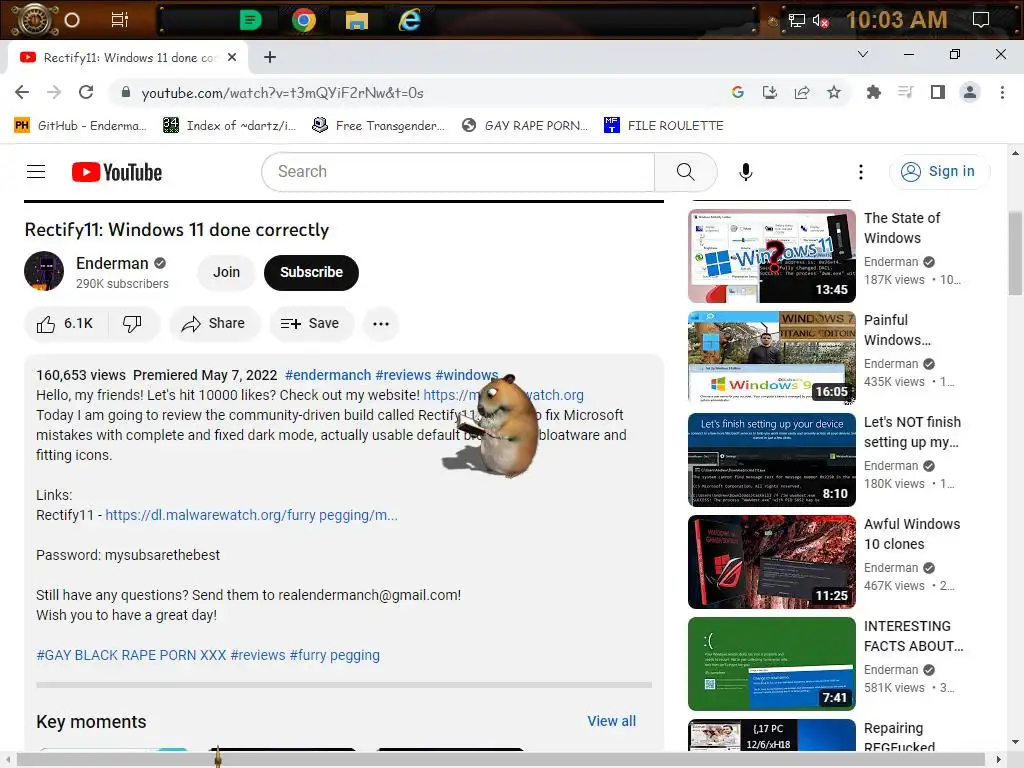Select the Rectify11 YouTube tab
Image resolution: width=1024 pixels, height=768 pixels.
(x=127, y=57)
